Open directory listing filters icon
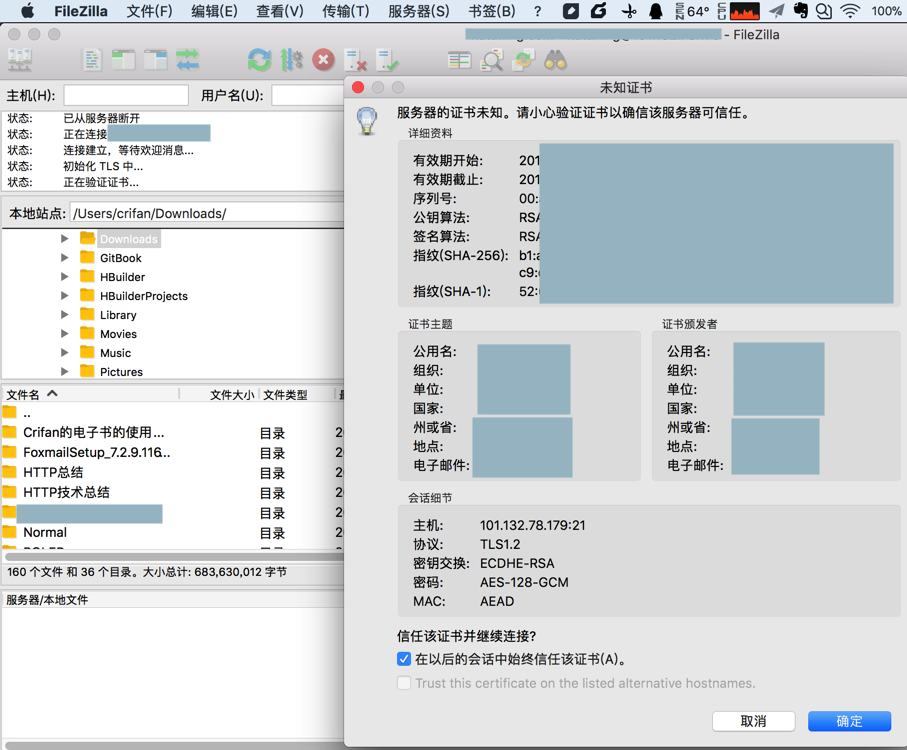907x750 pixels. point(459,60)
